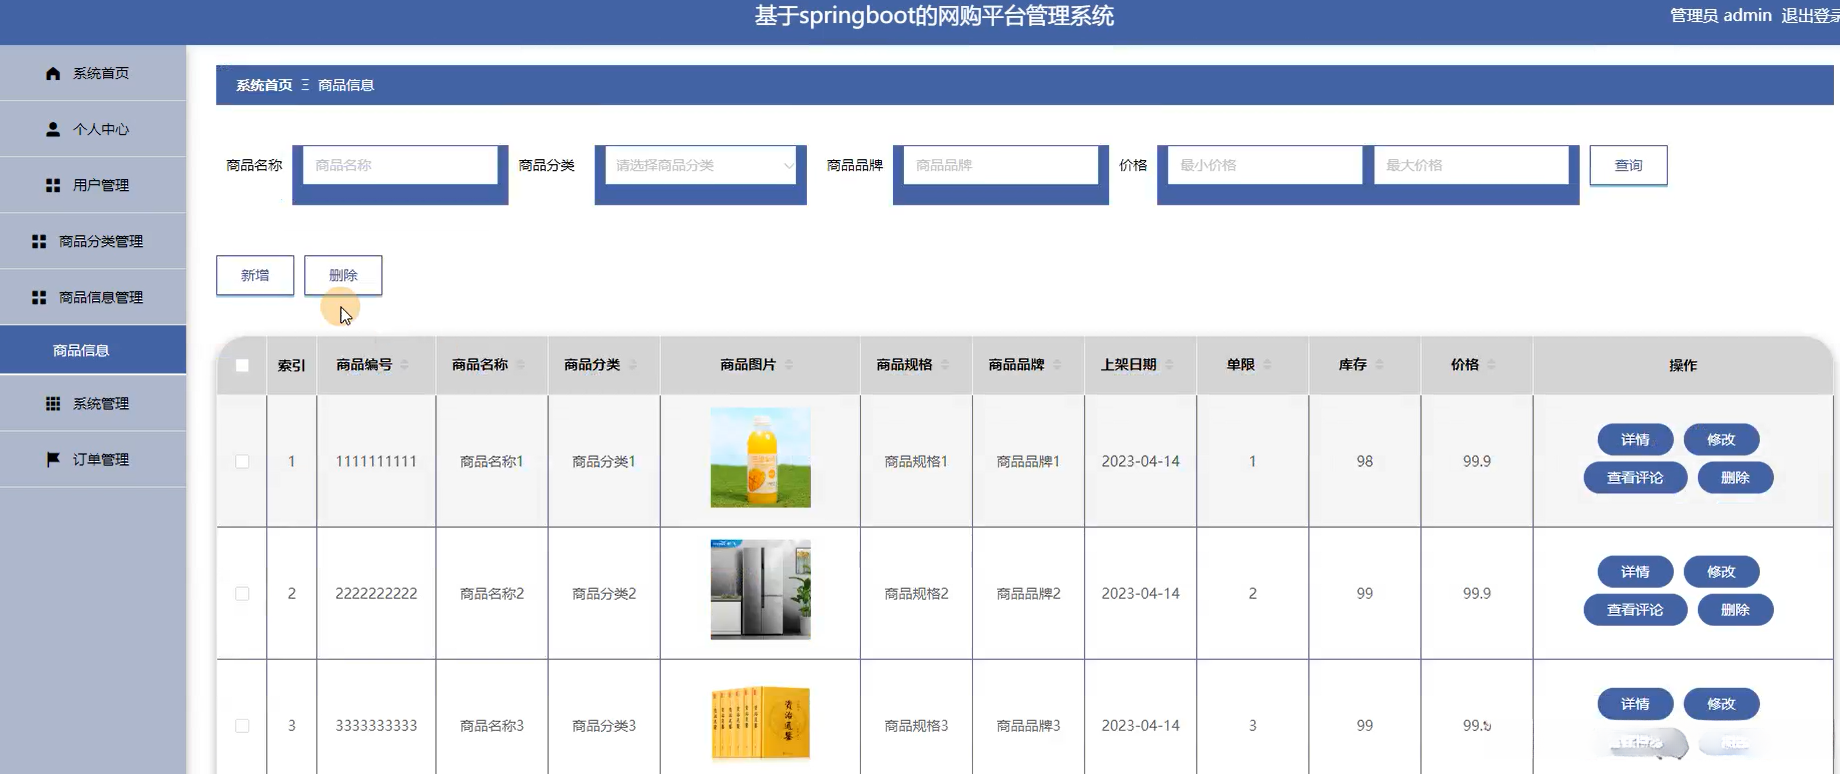Click the 删除 button next to 新增

click(x=343, y=275)
